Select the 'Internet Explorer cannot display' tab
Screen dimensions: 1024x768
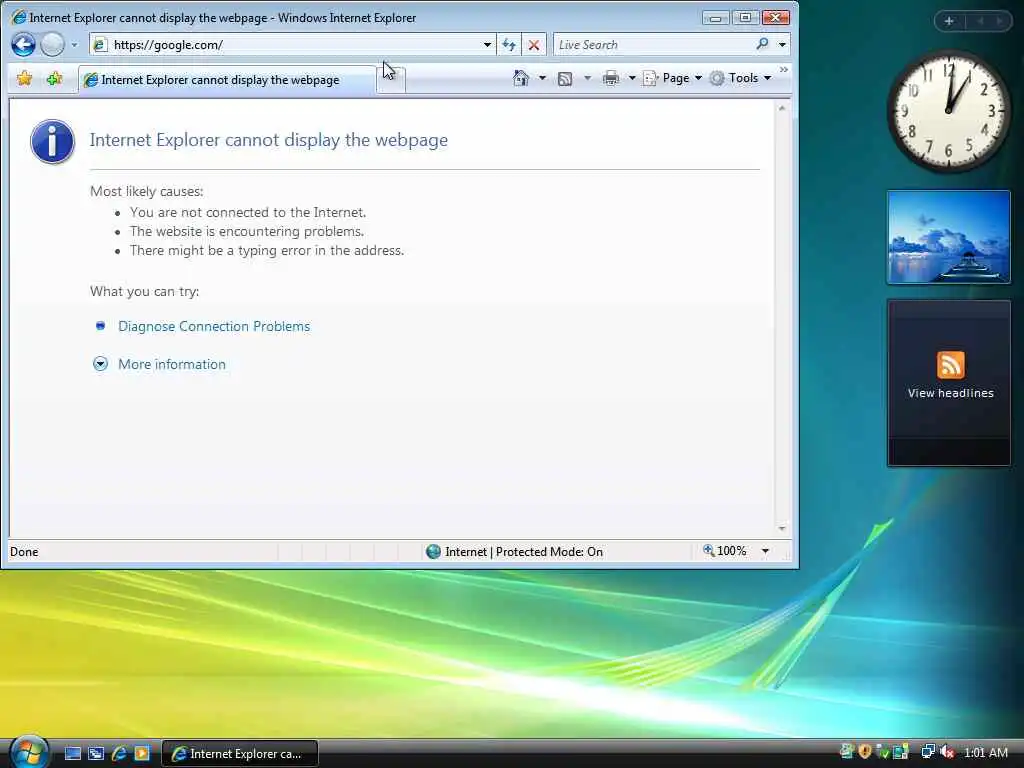click(227, 80)
